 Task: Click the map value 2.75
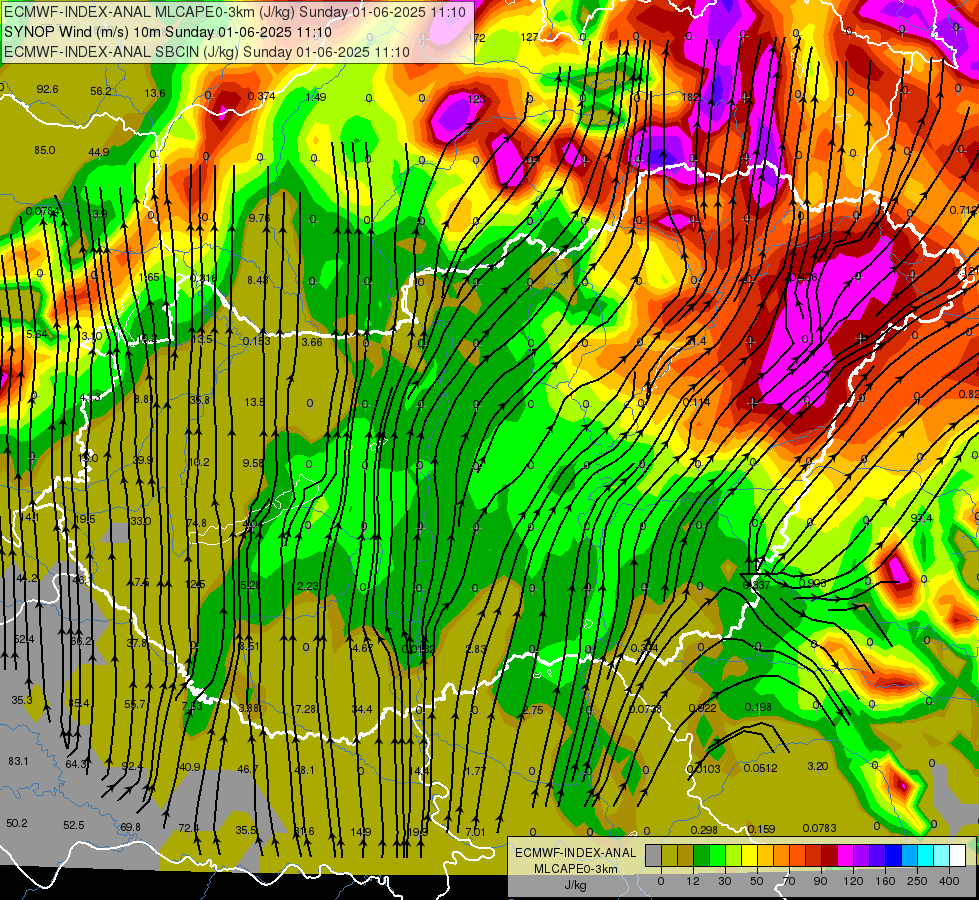(x=533, y=710)
